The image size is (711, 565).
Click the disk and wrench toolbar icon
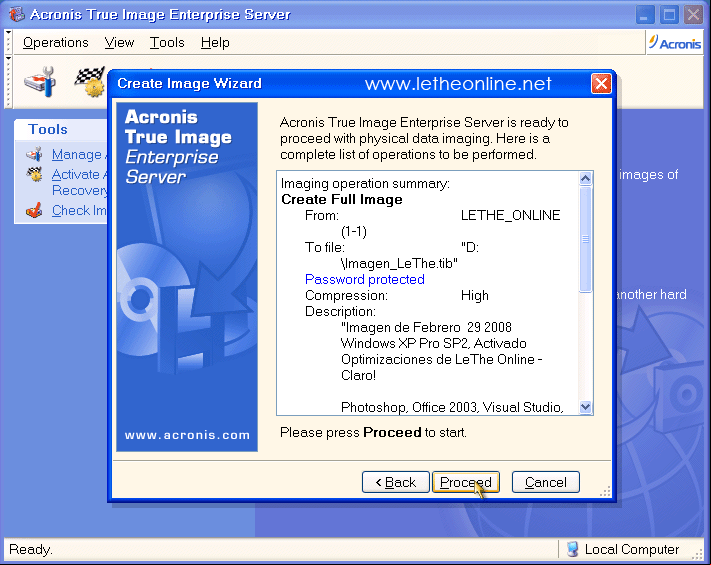point(40,82)
